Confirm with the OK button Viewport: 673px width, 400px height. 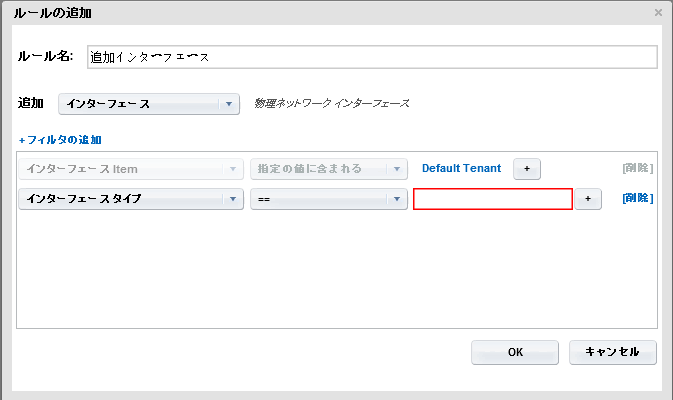point(515,352)
